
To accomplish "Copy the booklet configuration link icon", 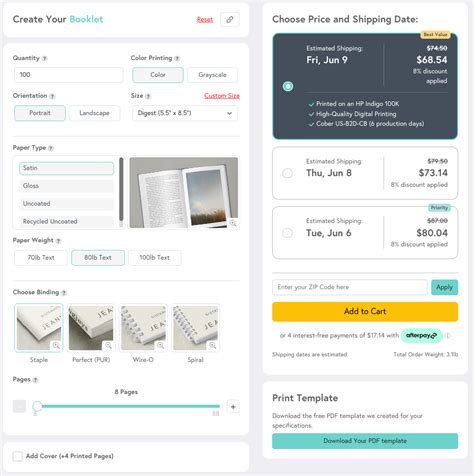I will tap(230, 20).
